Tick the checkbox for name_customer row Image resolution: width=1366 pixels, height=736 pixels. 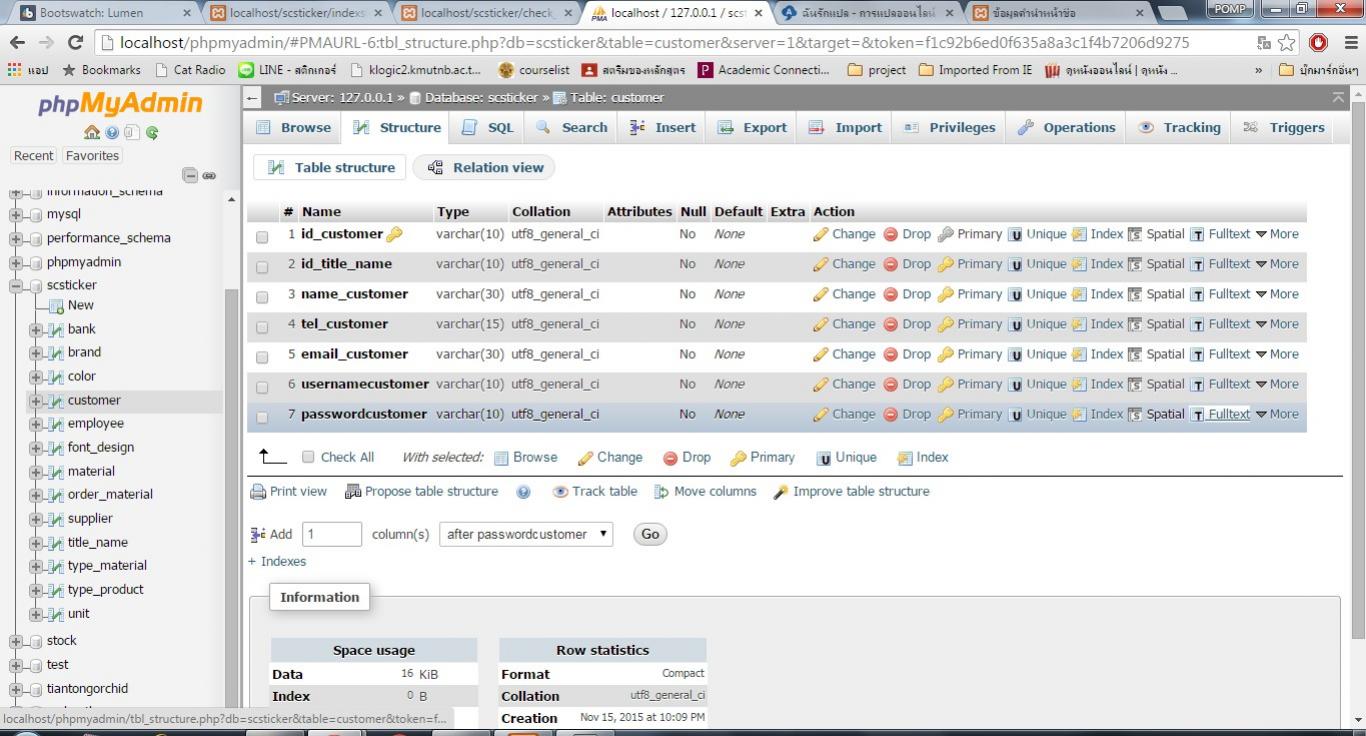pos(262,297)
